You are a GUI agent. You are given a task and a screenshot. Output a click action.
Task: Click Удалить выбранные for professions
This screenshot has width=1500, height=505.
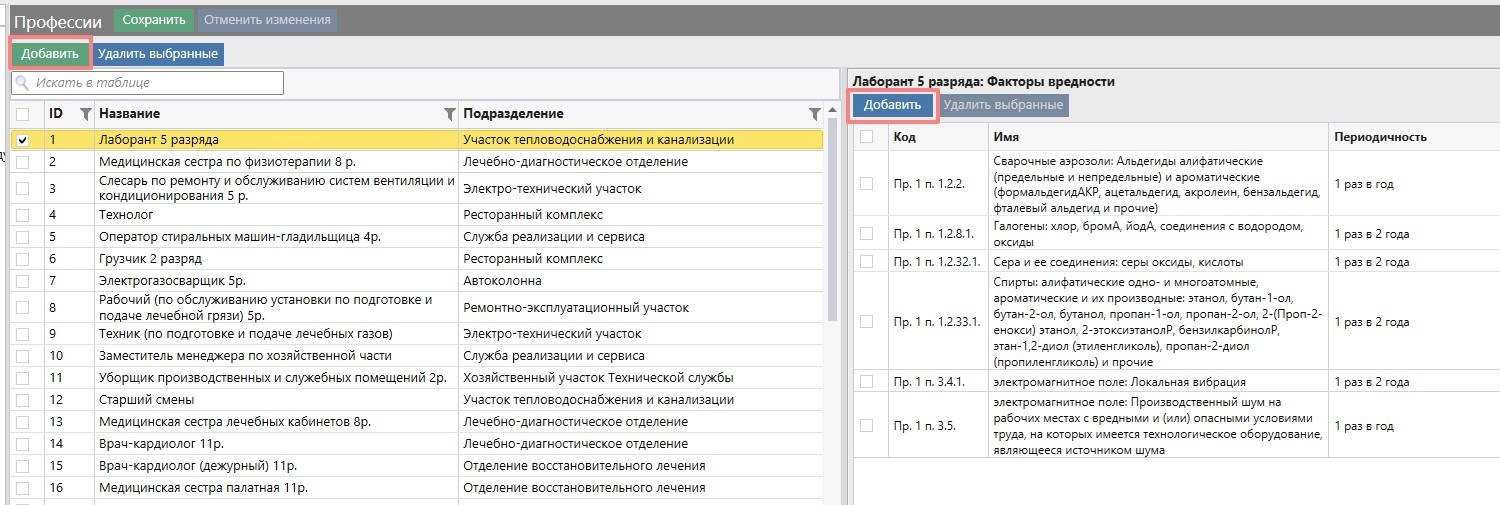158,53
